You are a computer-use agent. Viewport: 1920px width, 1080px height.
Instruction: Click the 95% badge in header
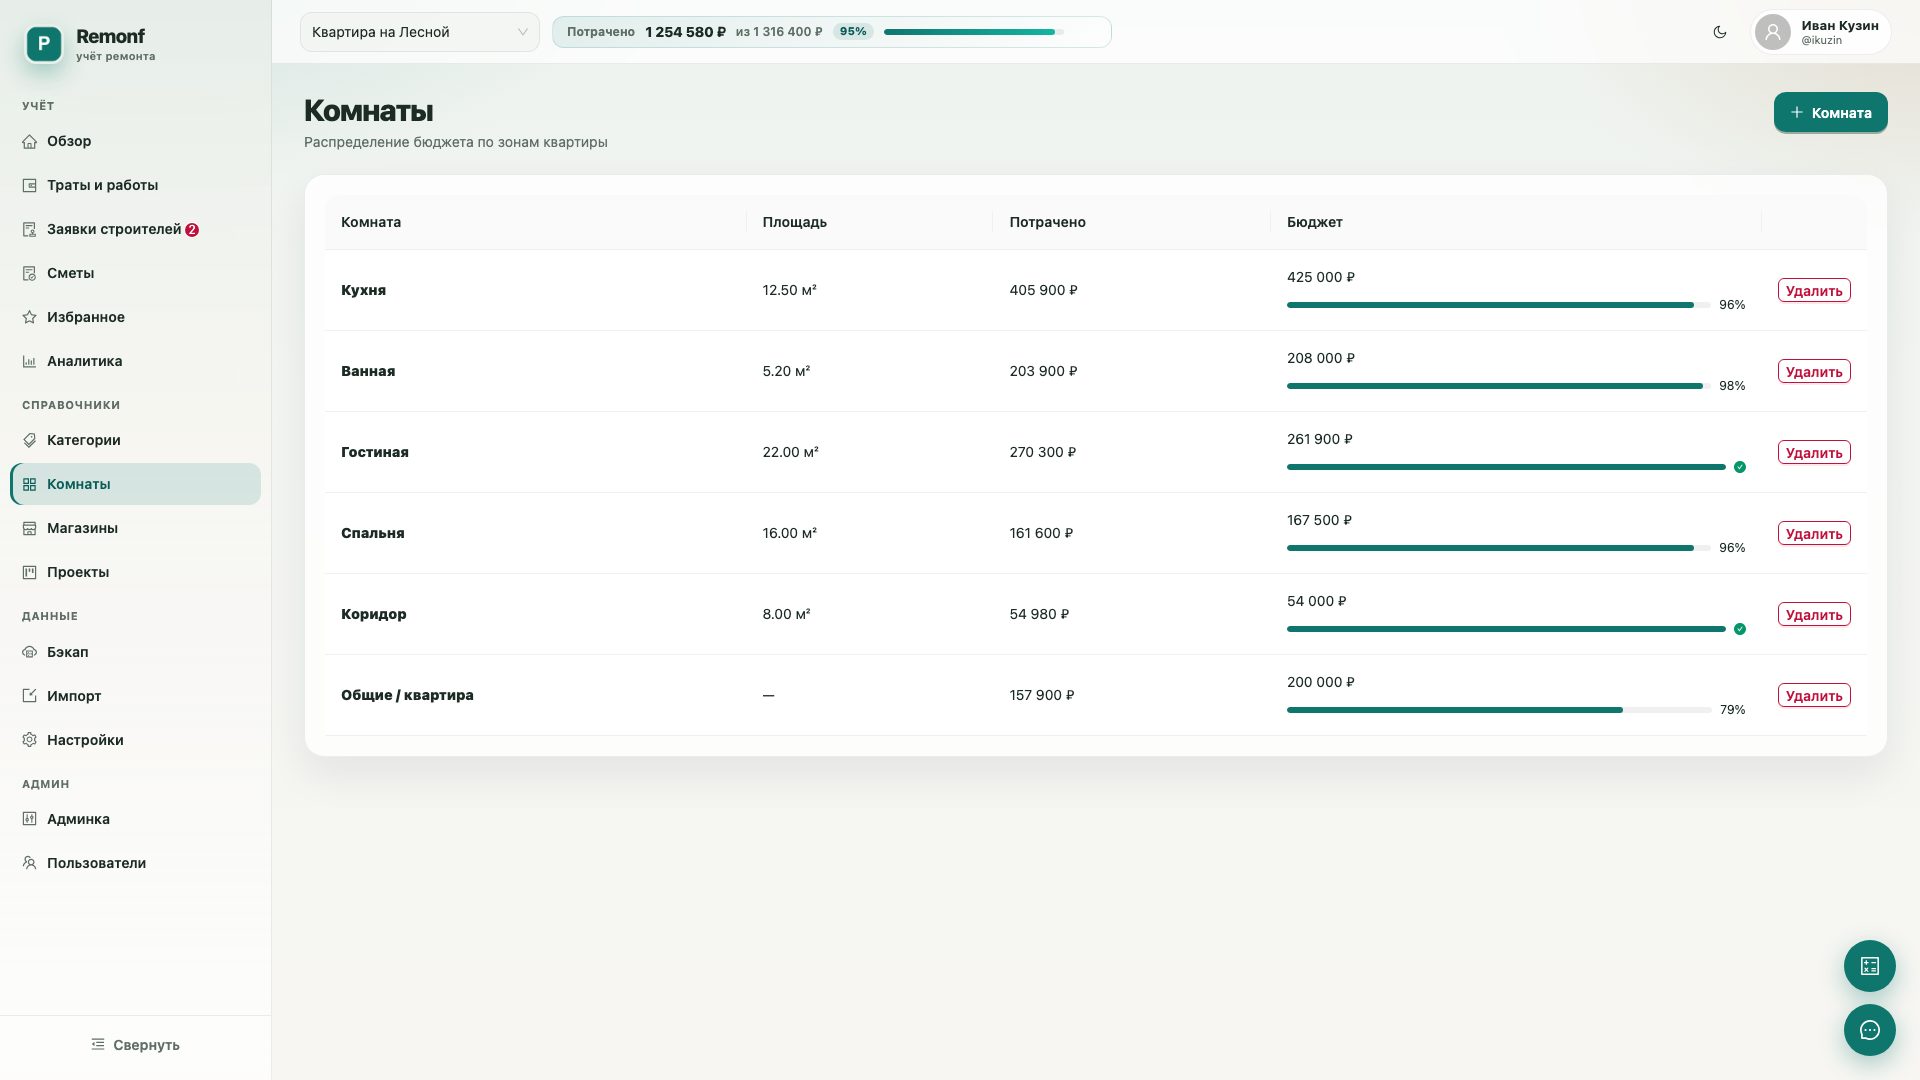pyautogui.click(x=853, y=32)
